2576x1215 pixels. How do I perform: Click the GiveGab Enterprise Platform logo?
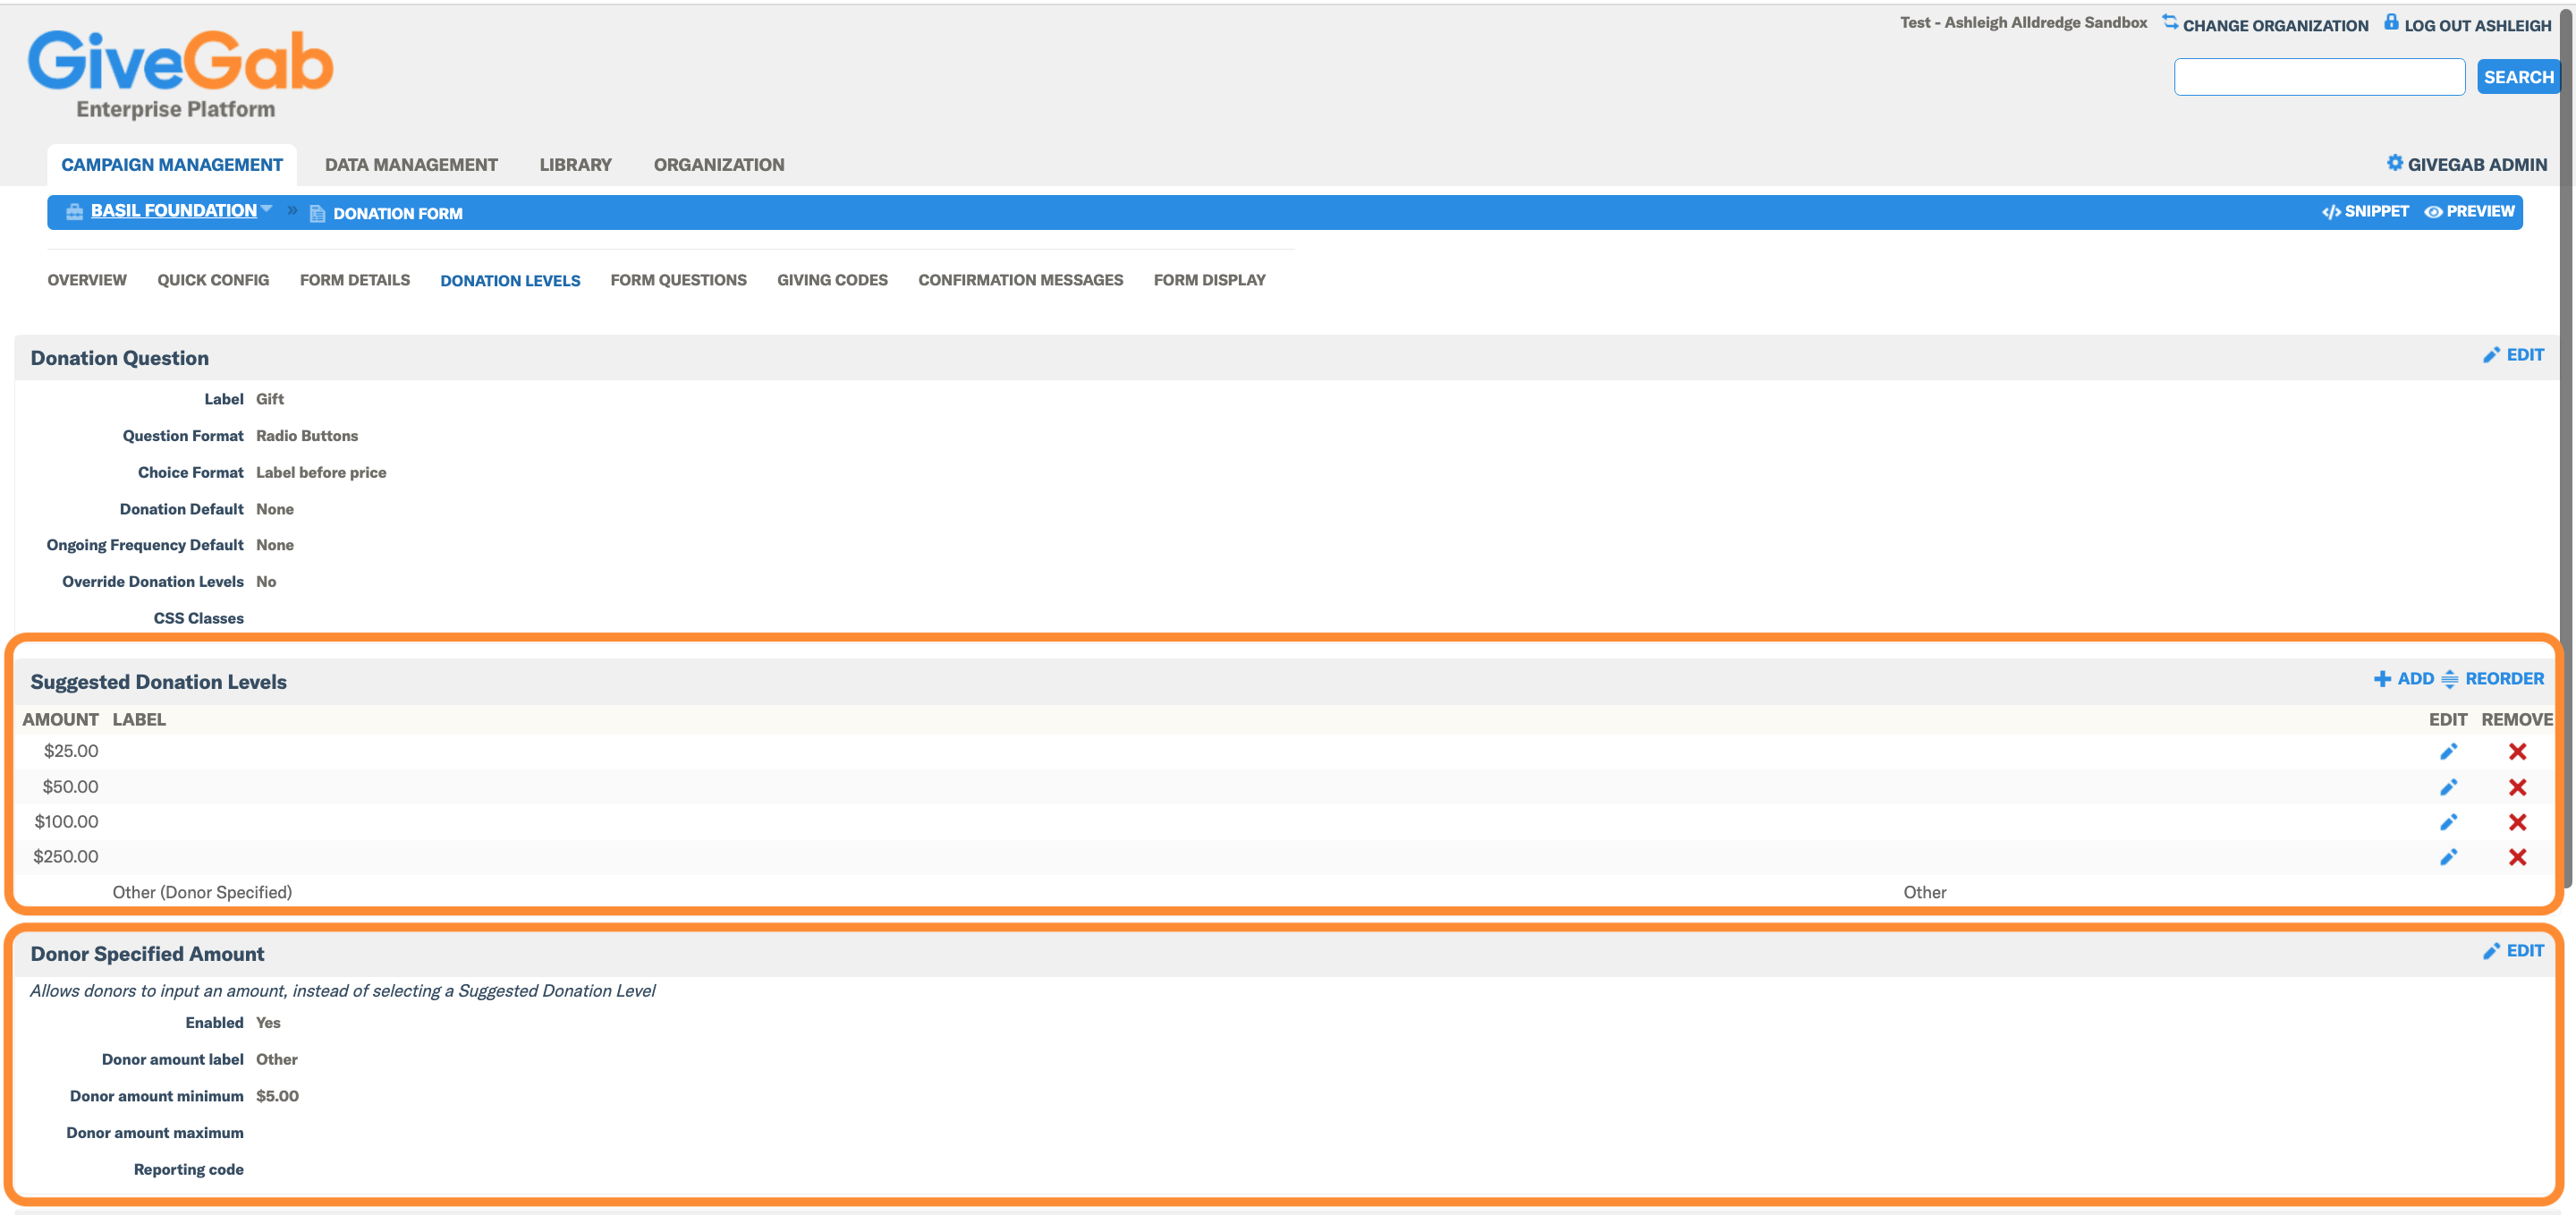tap(180, 73)
